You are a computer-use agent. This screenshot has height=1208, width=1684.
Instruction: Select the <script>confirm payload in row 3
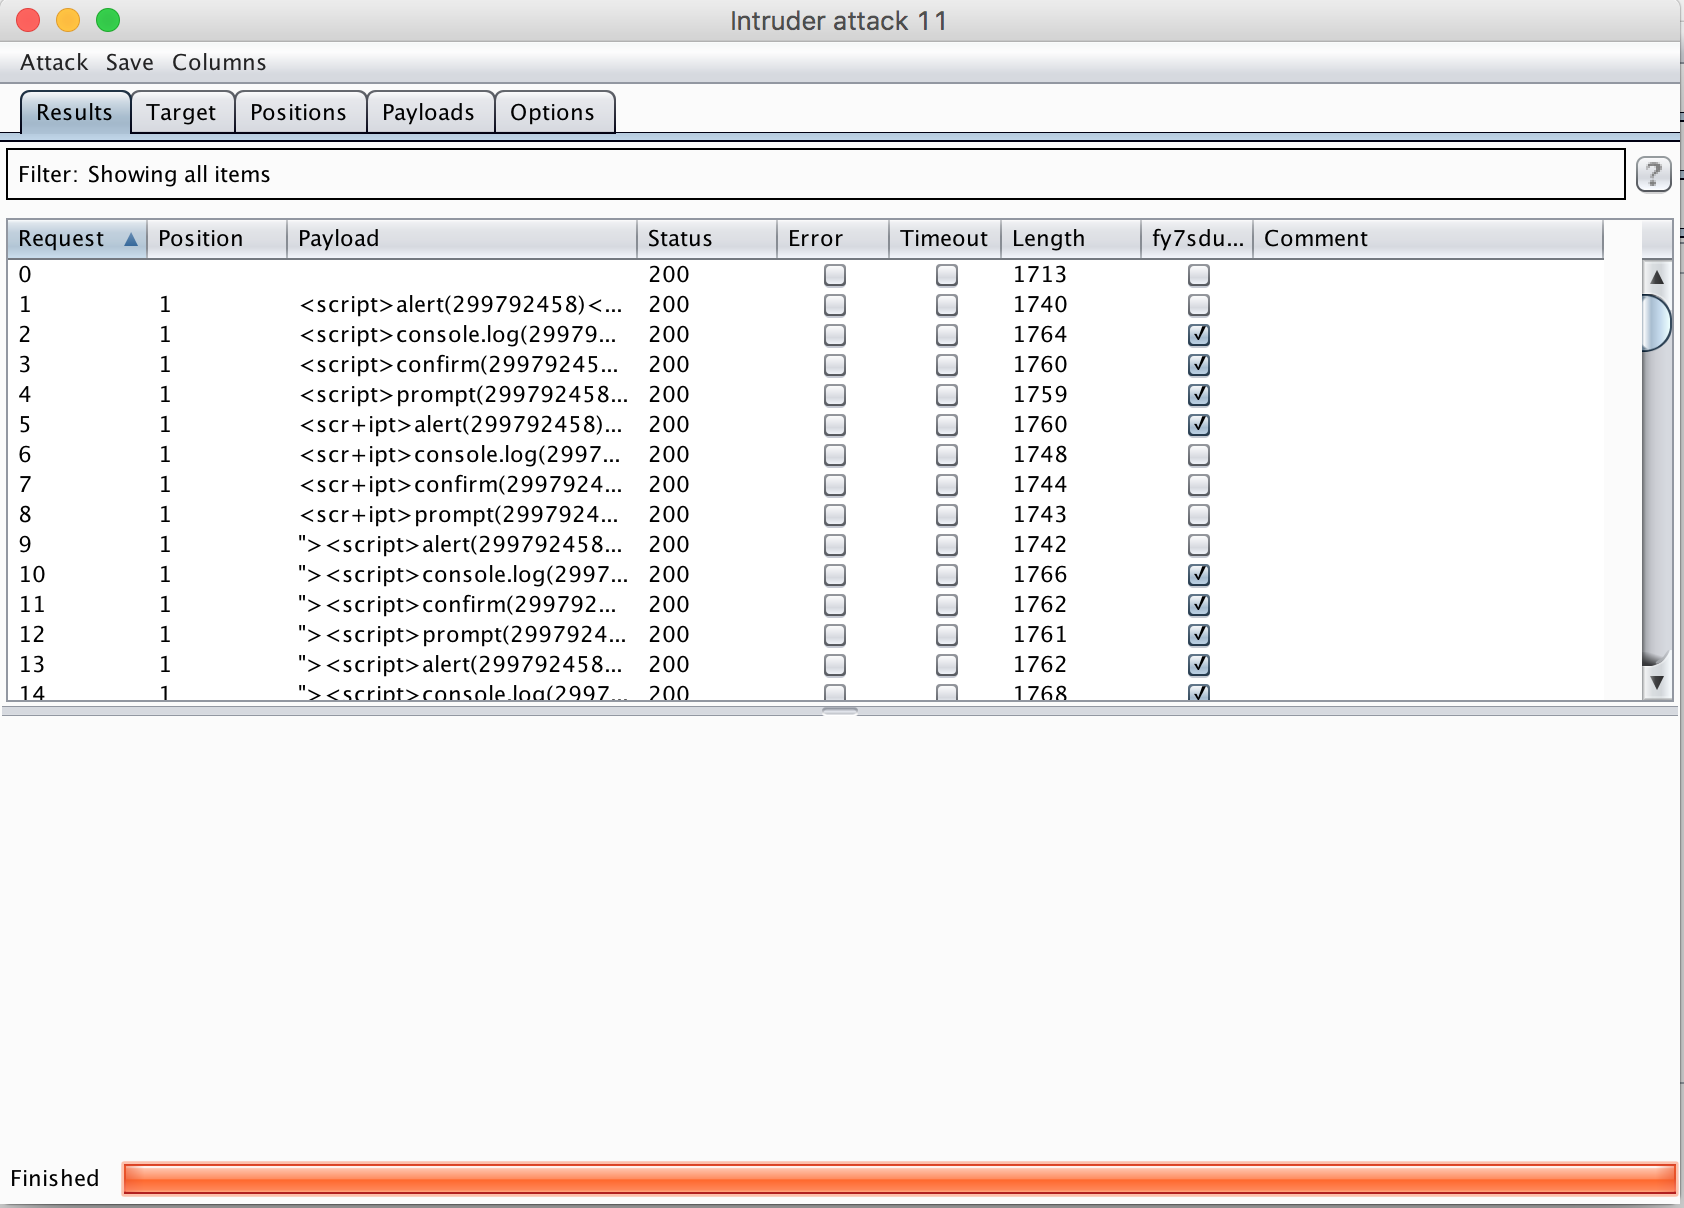[459, 365]
